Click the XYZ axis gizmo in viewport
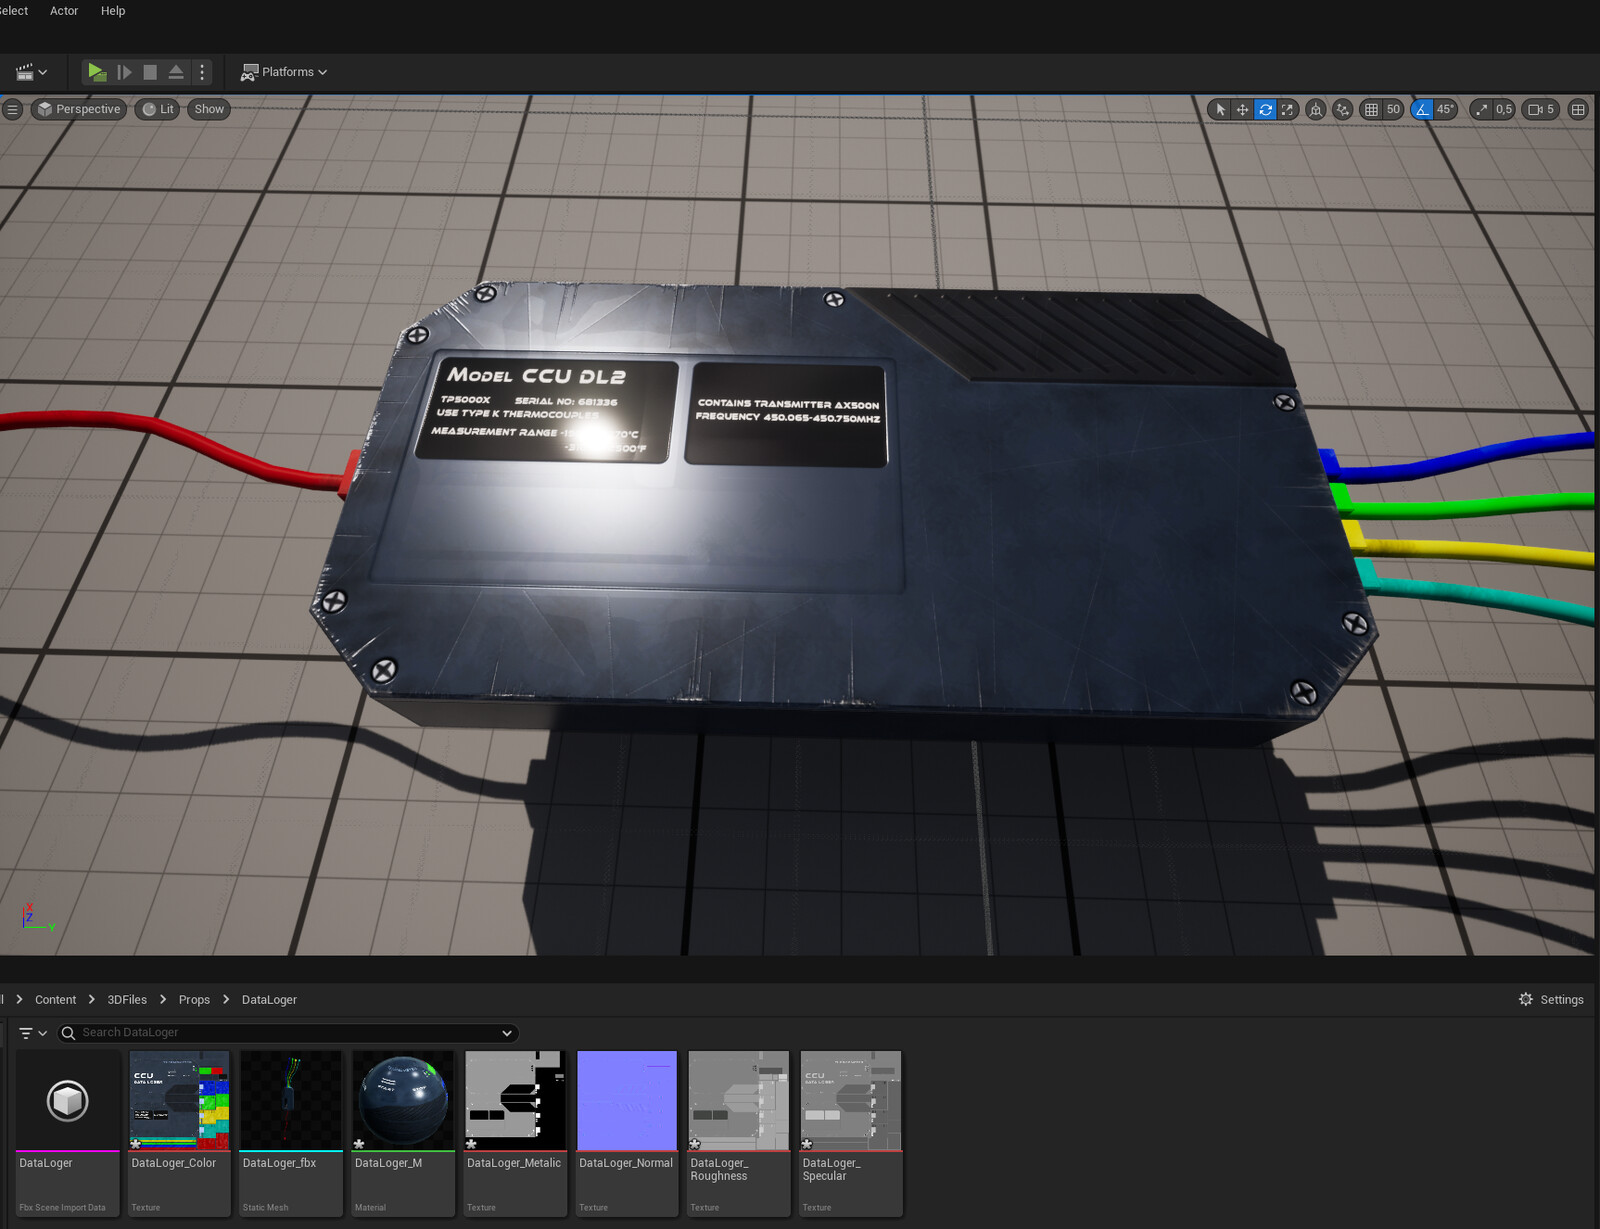The image size is (1600, 1229). pos(38,917)
